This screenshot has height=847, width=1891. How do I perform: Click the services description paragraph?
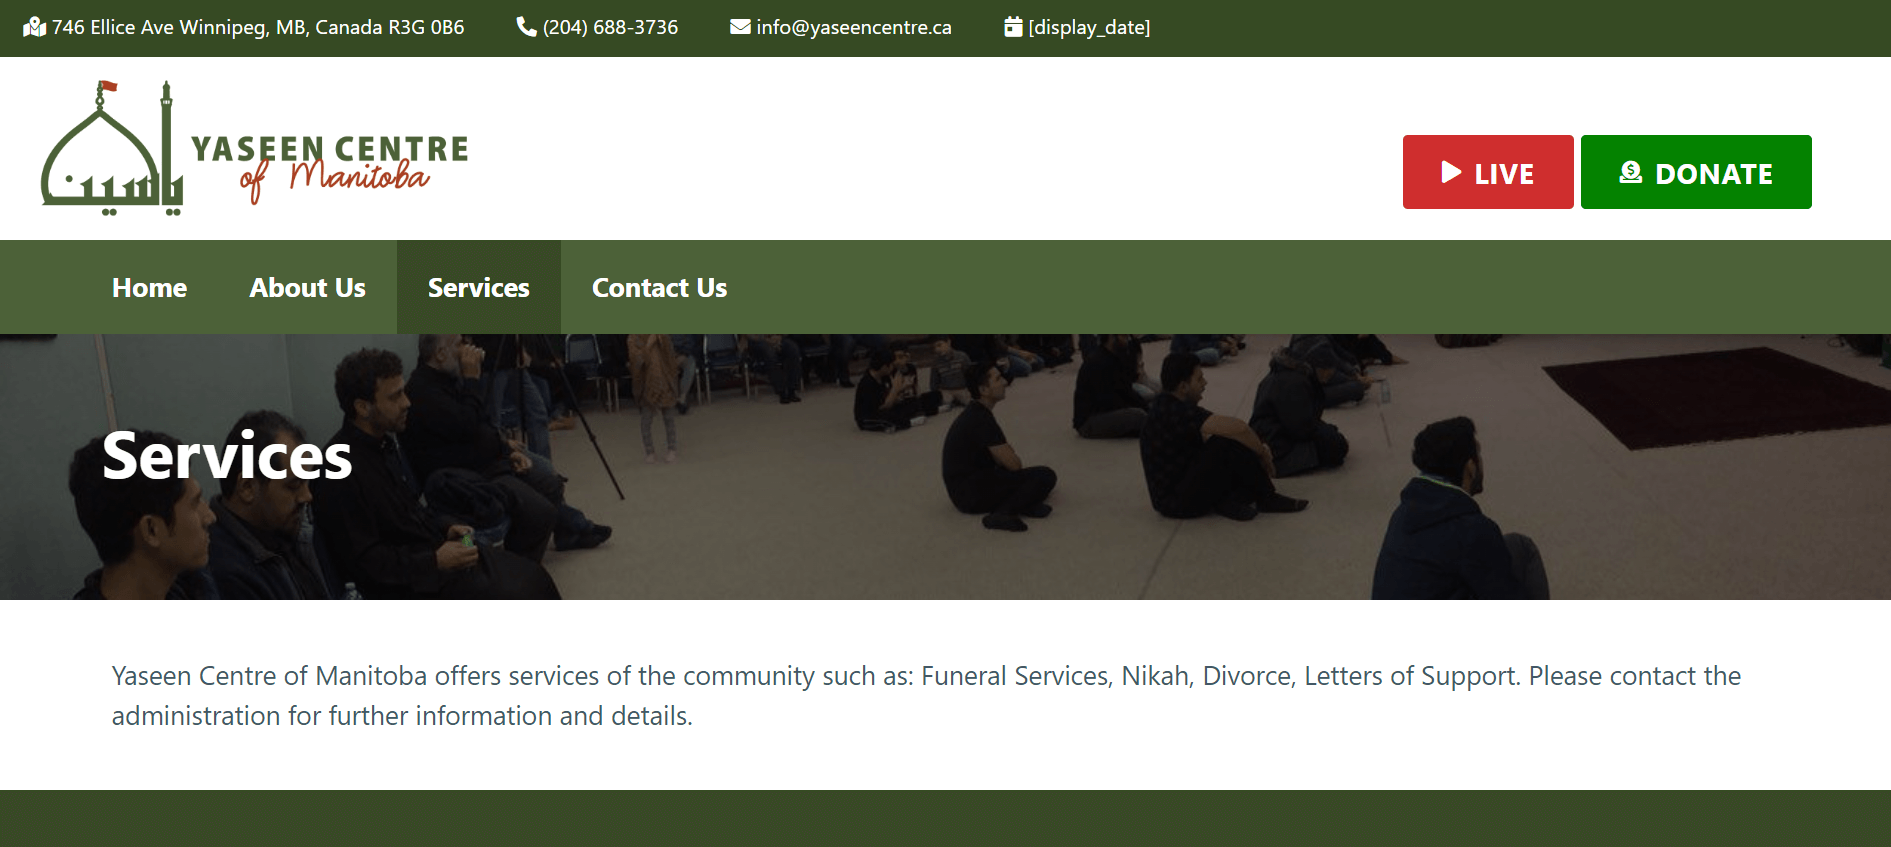click(926, 696)
